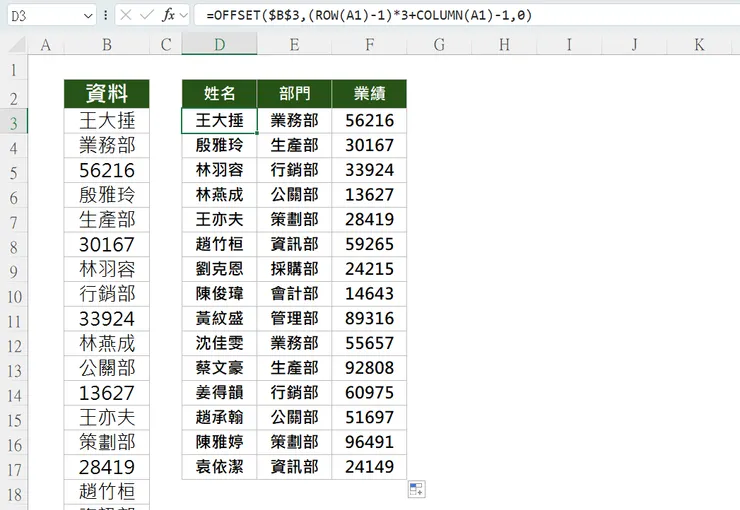740x510 pixels.
Task: Select row 3 header
Action: [14, 123]
